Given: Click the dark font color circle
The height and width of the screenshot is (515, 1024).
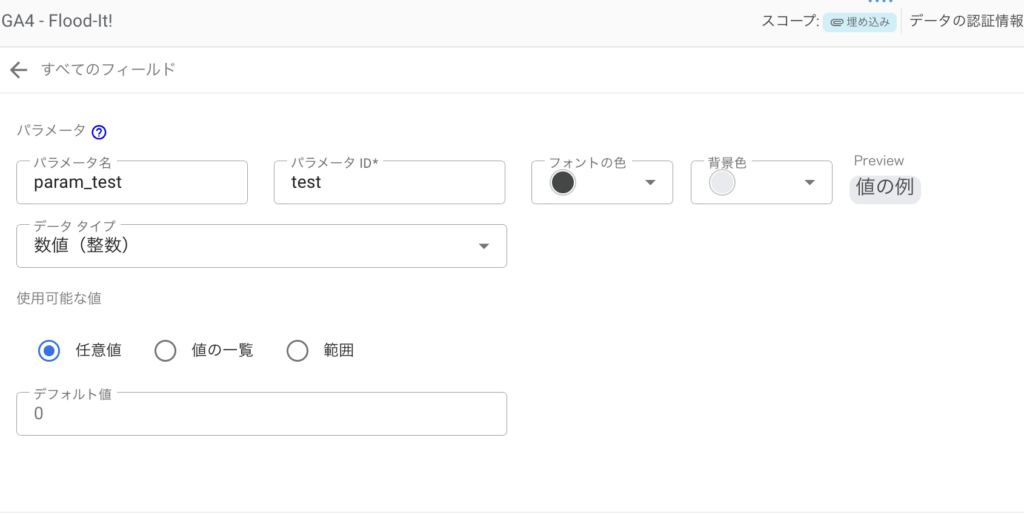Looking at the screenshot, I should [x=563, y=183].
